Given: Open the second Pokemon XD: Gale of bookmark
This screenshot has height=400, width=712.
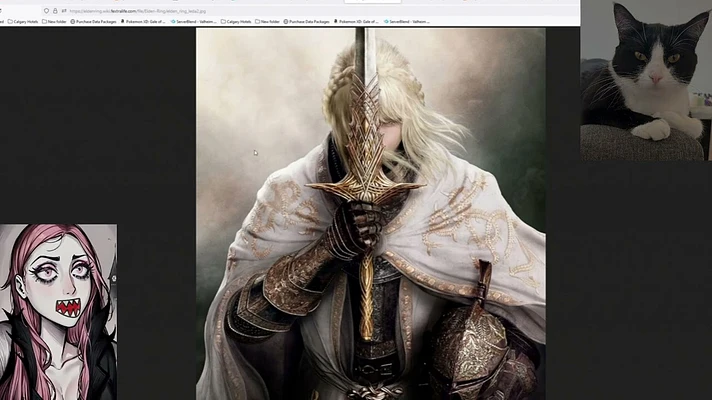Looking at the screenshot, I should point(356,21).
